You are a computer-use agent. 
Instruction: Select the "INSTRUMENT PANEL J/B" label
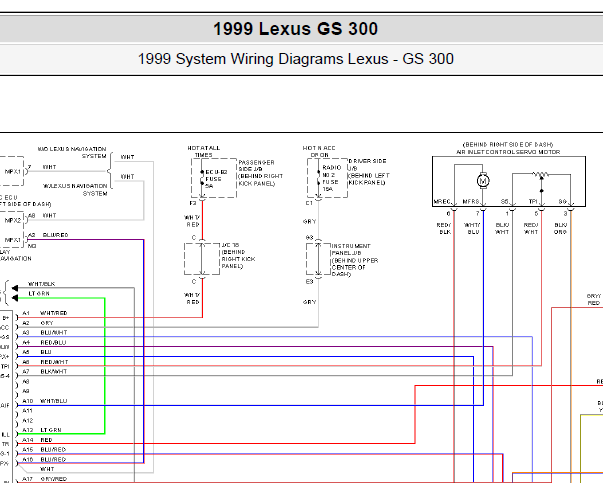[351, 250]
